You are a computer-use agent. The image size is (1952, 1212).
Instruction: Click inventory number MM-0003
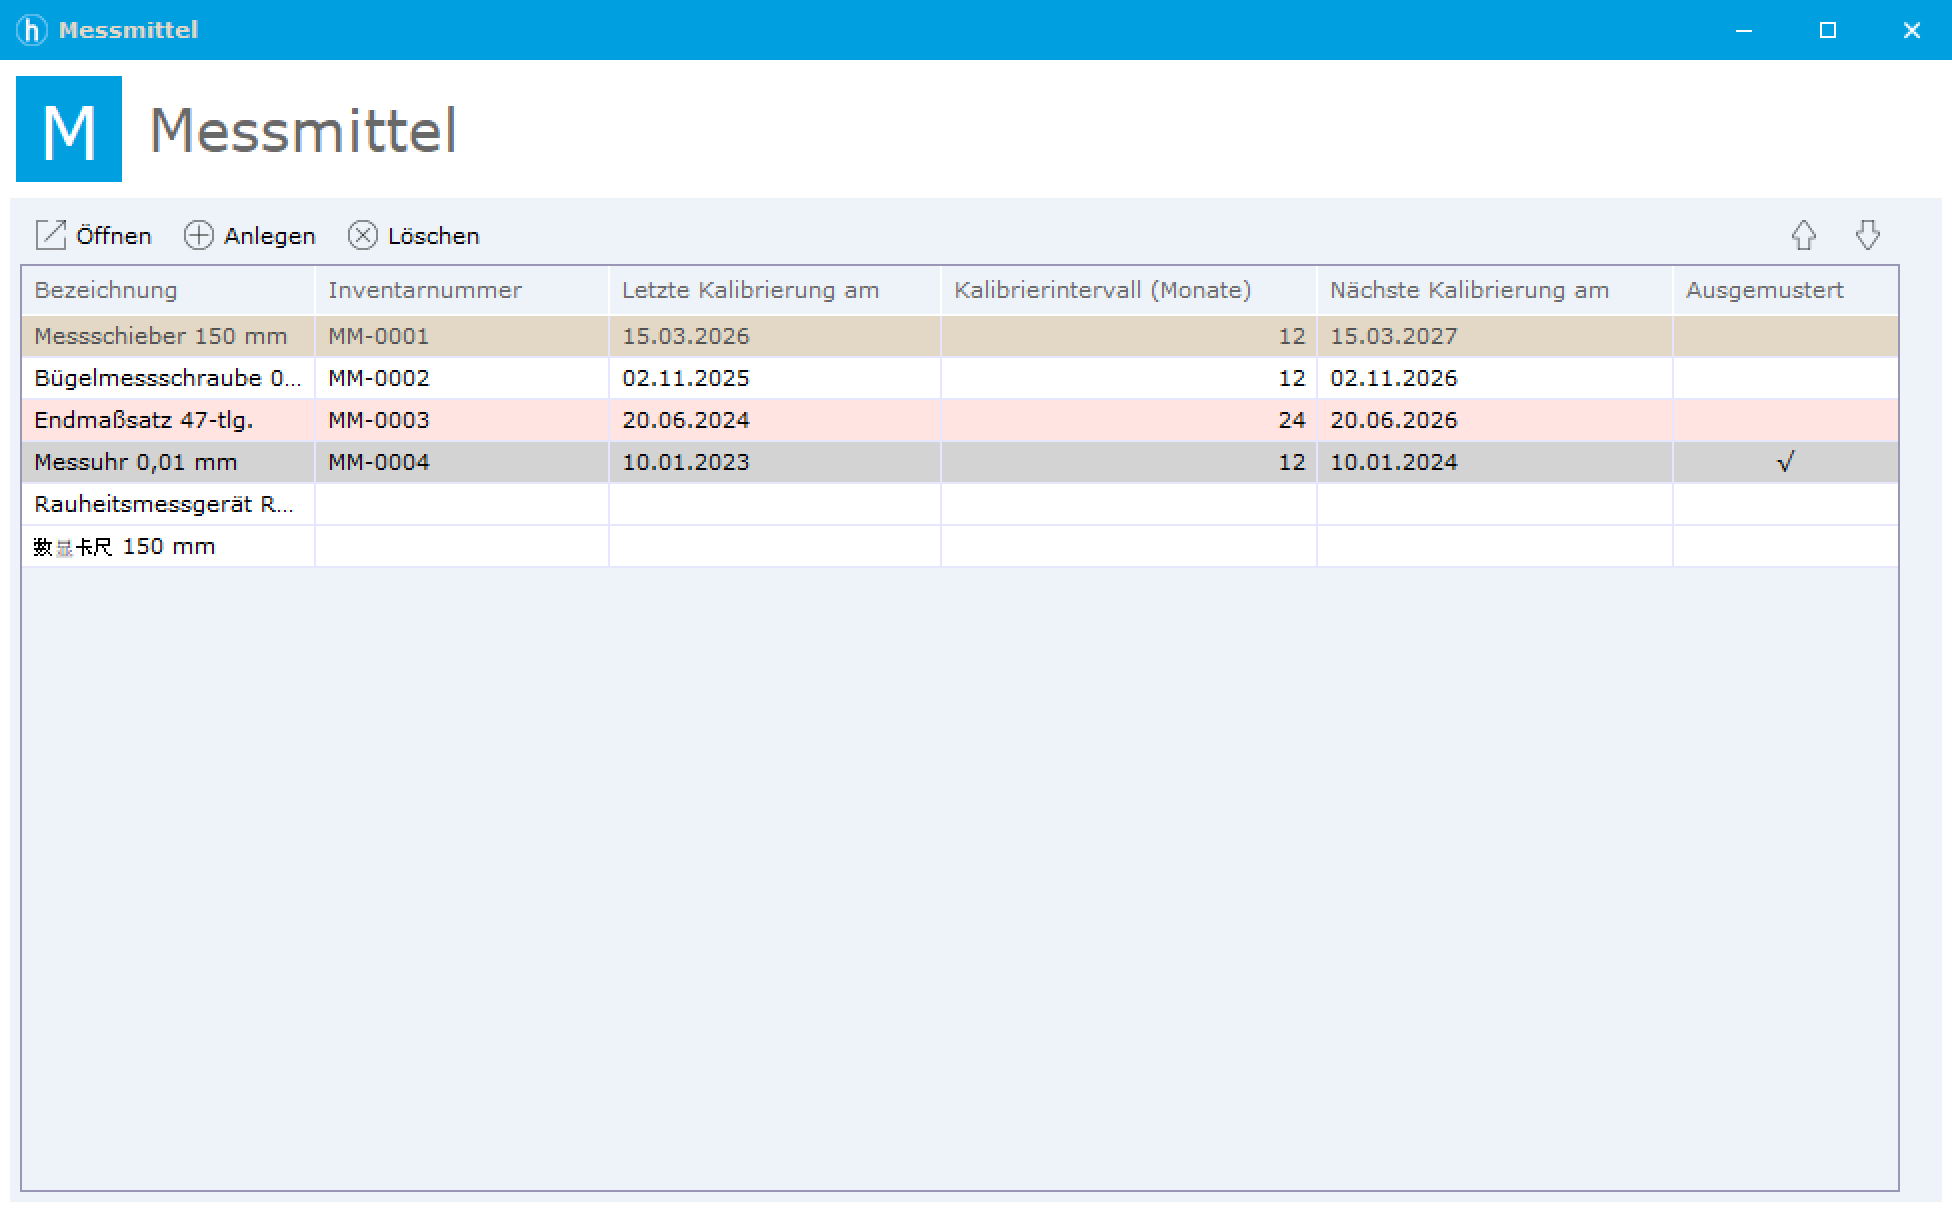pos(379,420)
